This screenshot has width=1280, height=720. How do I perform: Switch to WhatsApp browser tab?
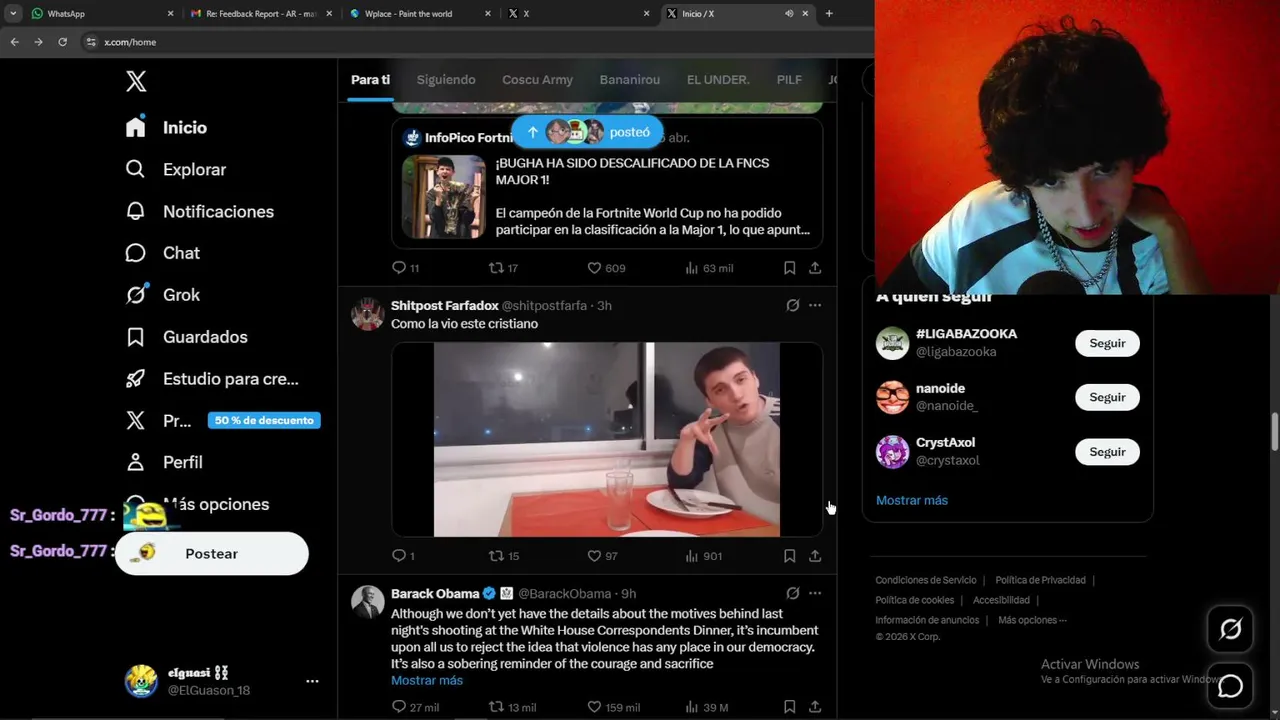pyautogui.click(x=100, y=14)
